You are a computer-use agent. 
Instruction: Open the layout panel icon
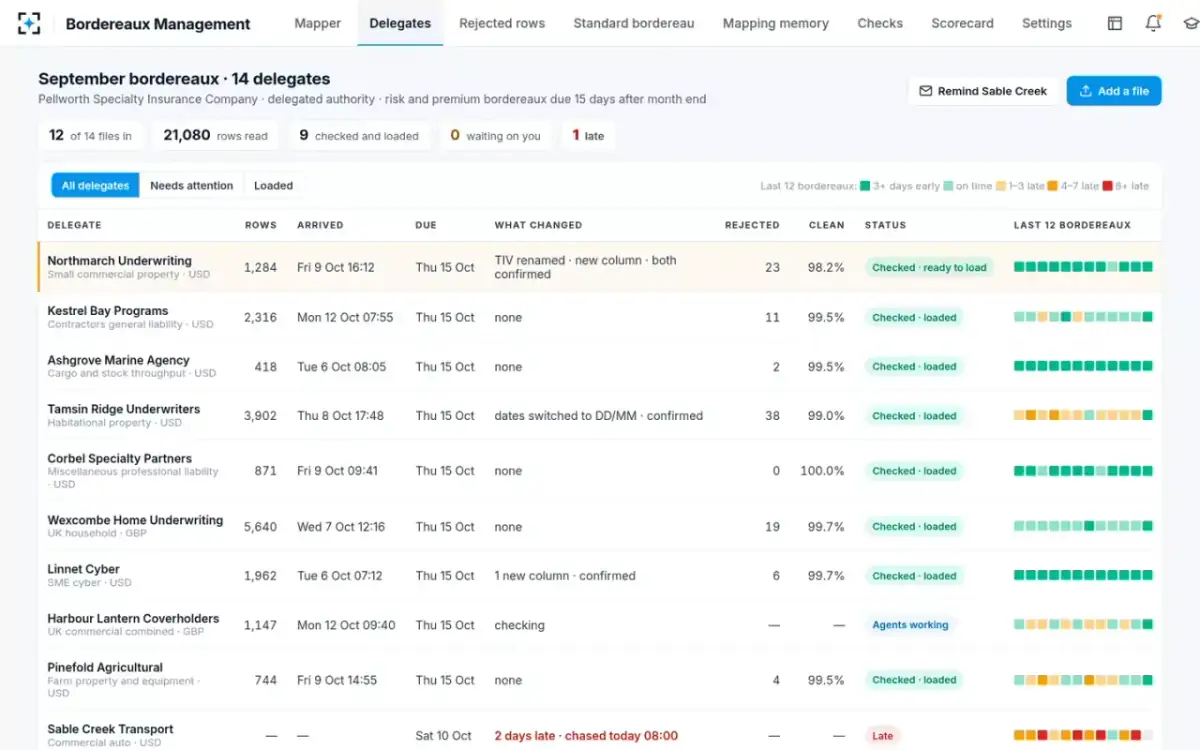1115,23
